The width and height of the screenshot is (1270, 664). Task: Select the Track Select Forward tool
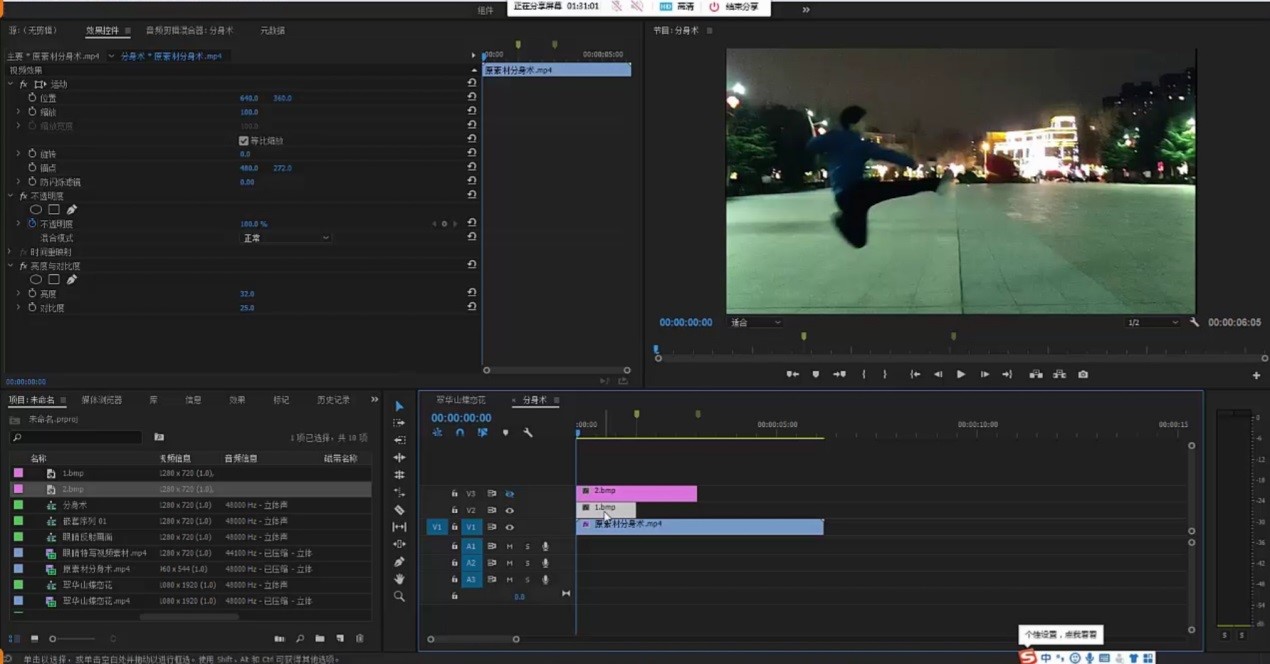point(399,423)
